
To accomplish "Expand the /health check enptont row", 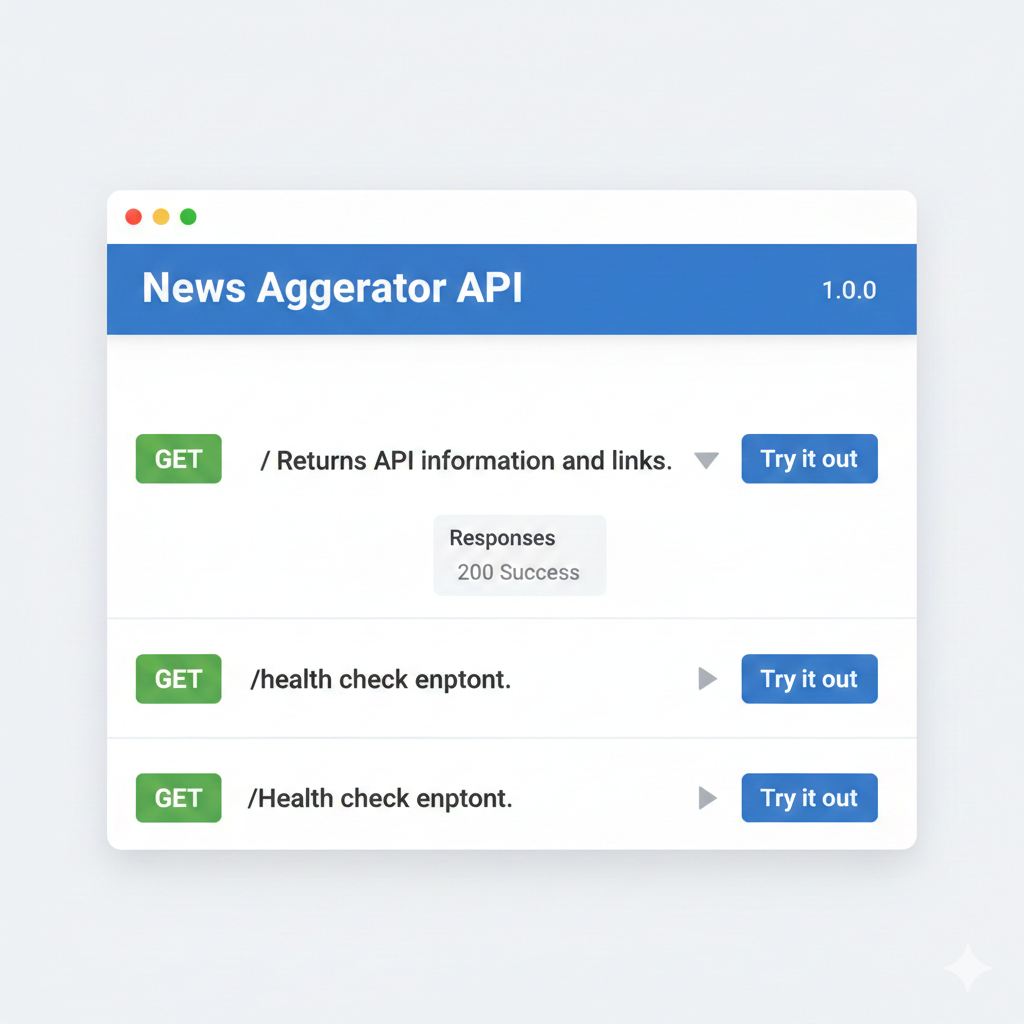I will [x=708, y=679].
